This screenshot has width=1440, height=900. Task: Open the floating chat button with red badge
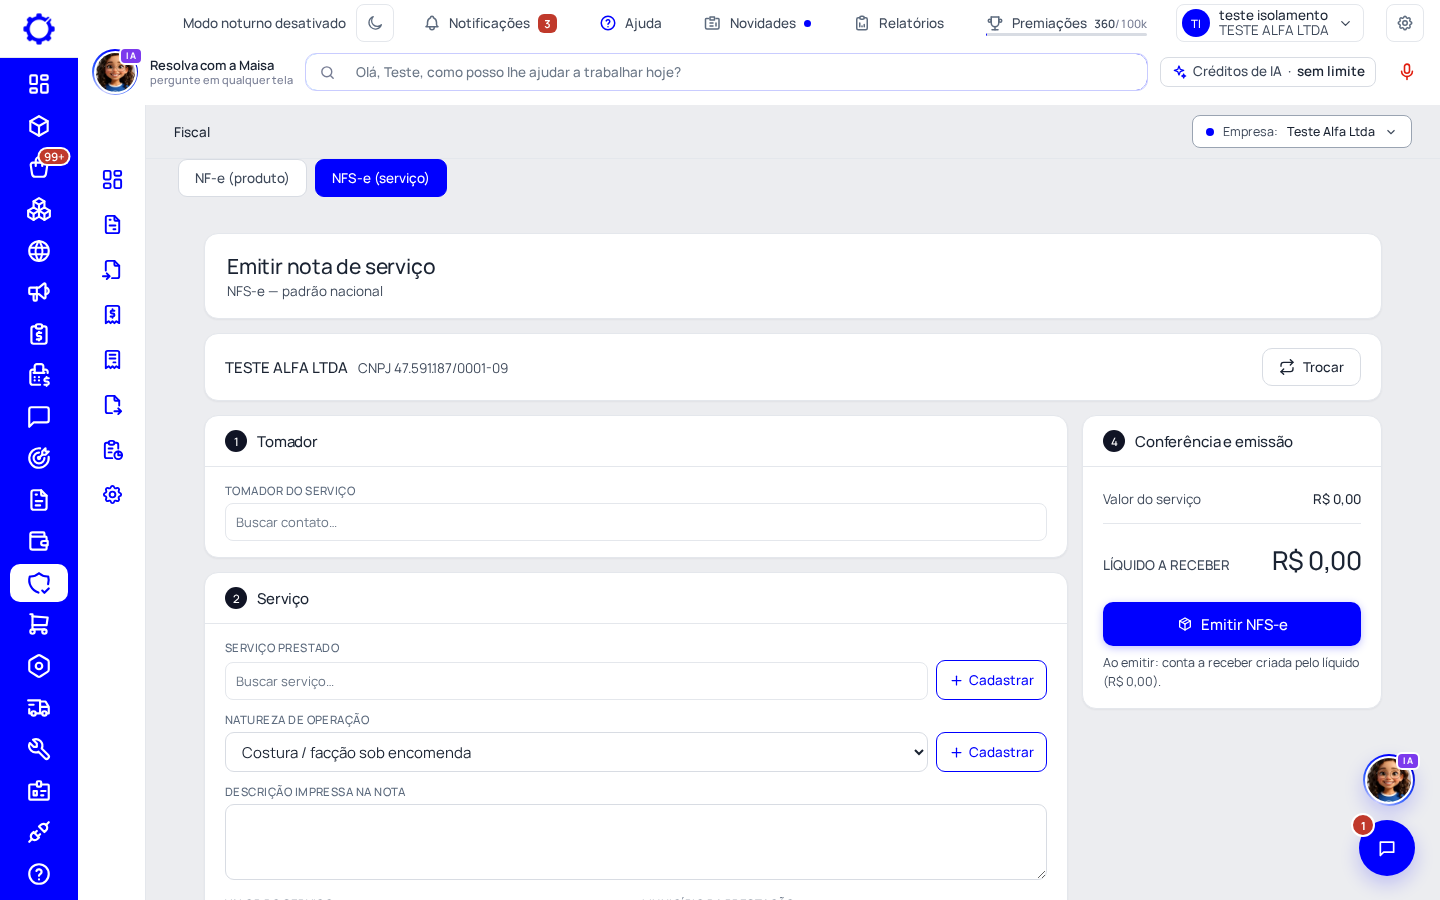click(x=1387, y=848)
